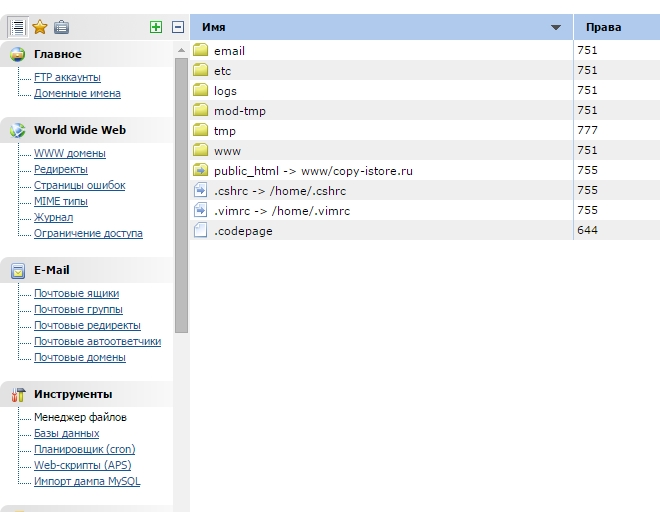This screenshot has width=660, height=512.
Task: Open Базы данных link
Action: (x=67, y=433)
